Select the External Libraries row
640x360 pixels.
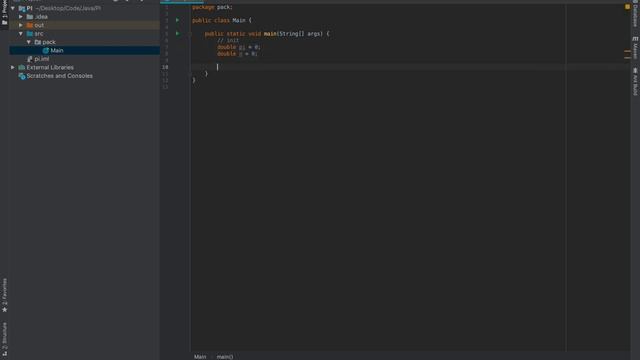pyautogui.click(x=84, y=67)
